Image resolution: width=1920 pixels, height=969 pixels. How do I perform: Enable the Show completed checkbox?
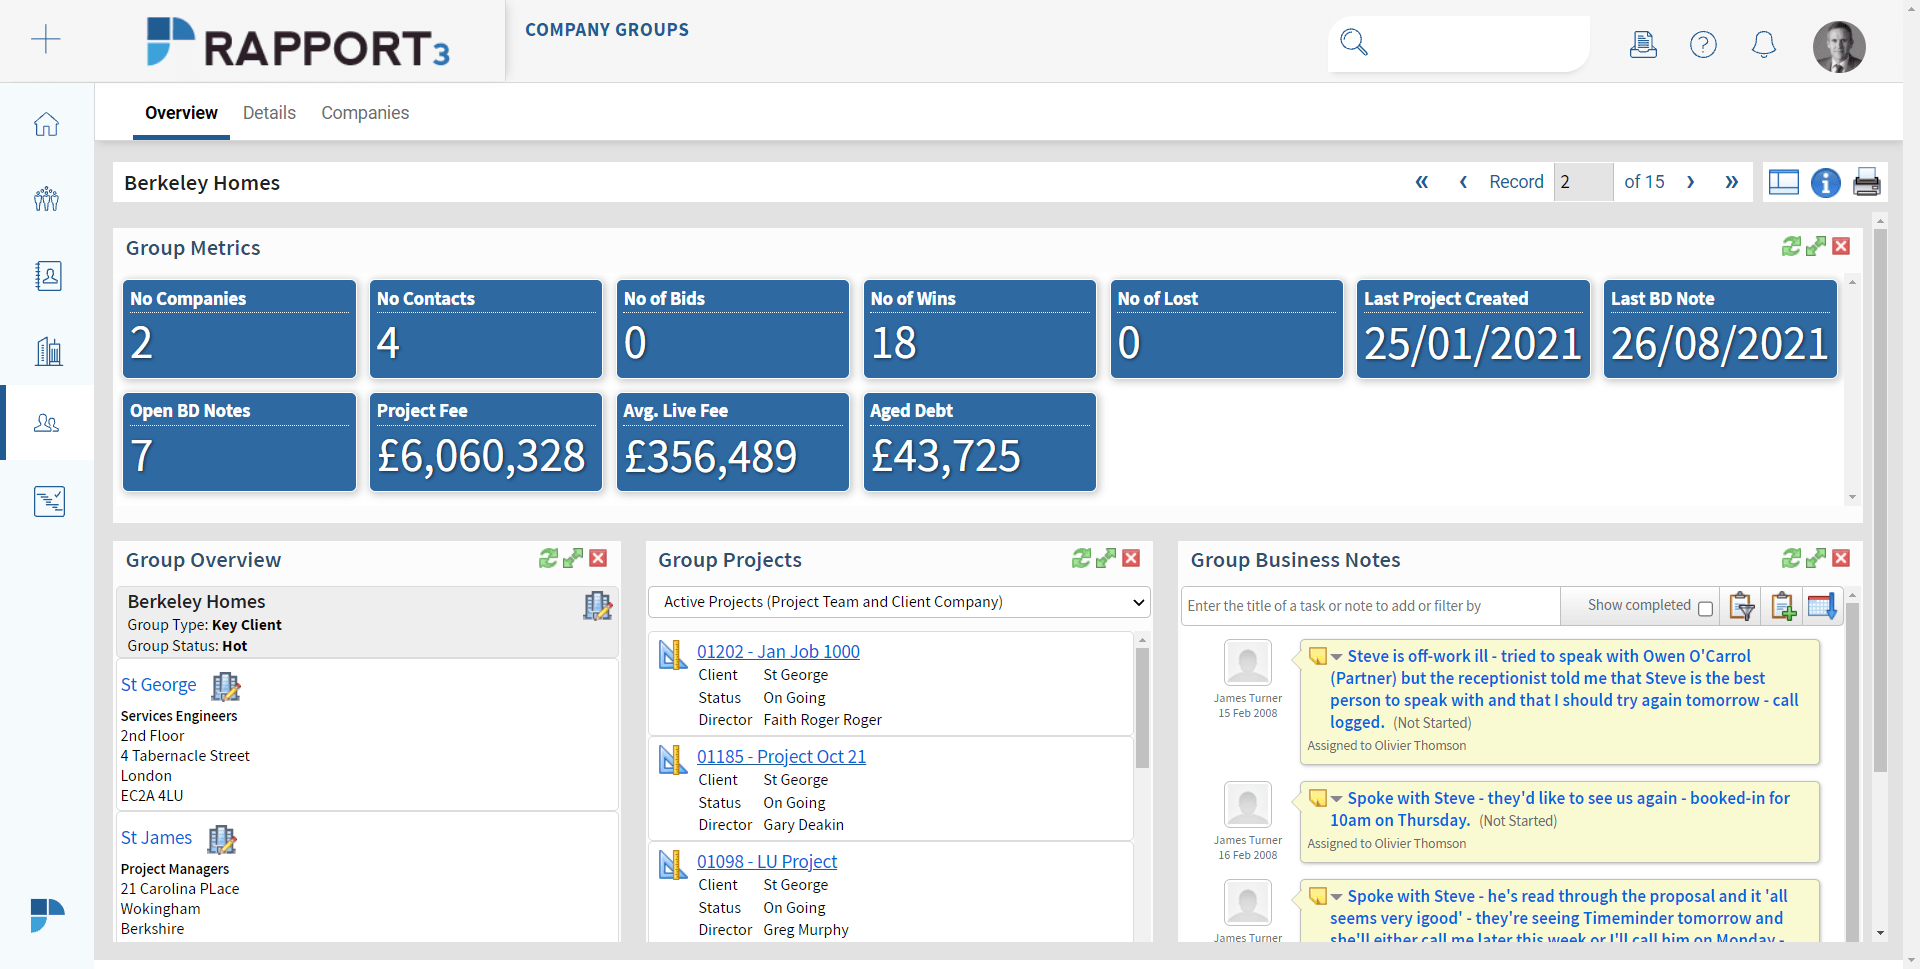click(x=1706, y=607)
